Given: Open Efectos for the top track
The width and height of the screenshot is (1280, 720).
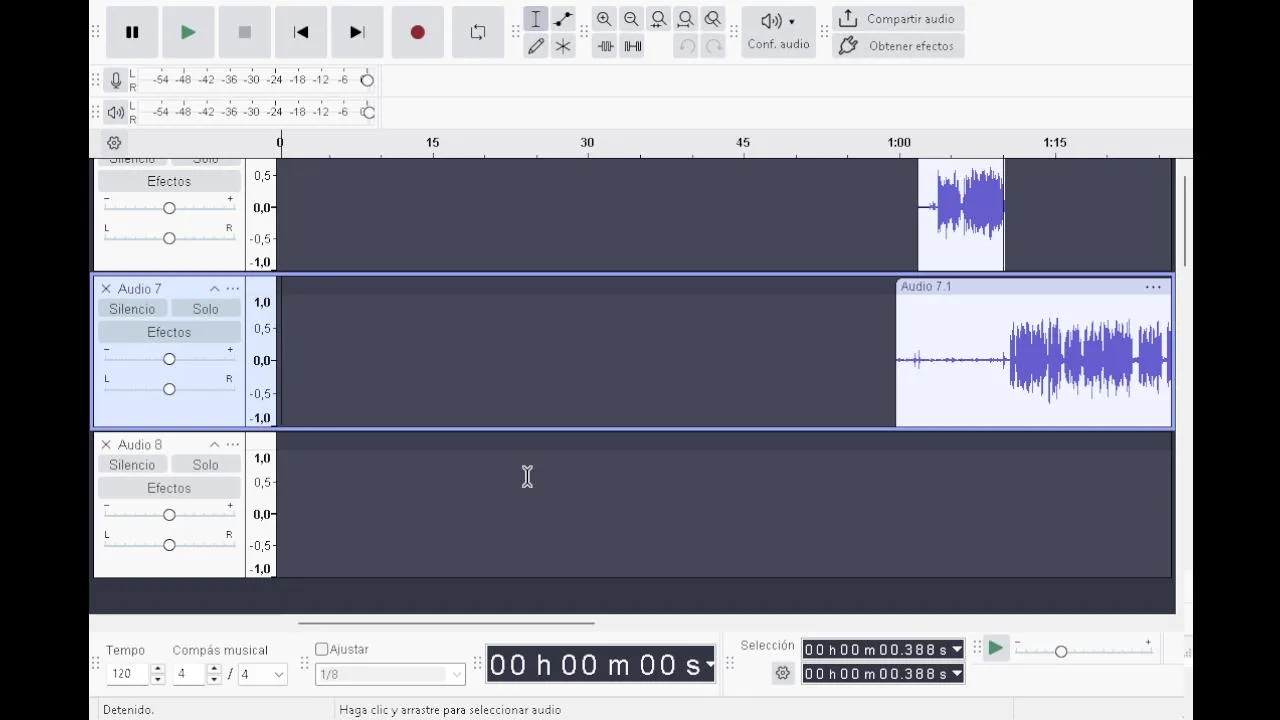Looking at the screenshot, I should 169,181.
